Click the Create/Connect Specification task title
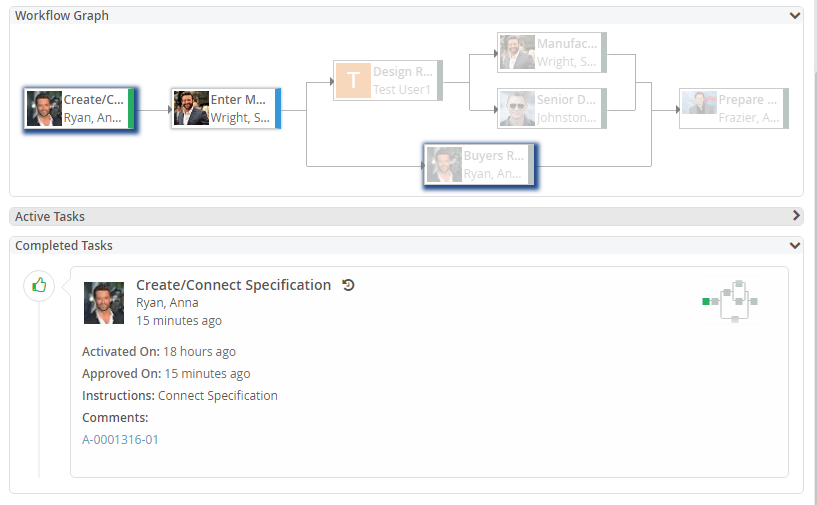 pyautogui.click(x=233, y=285)
